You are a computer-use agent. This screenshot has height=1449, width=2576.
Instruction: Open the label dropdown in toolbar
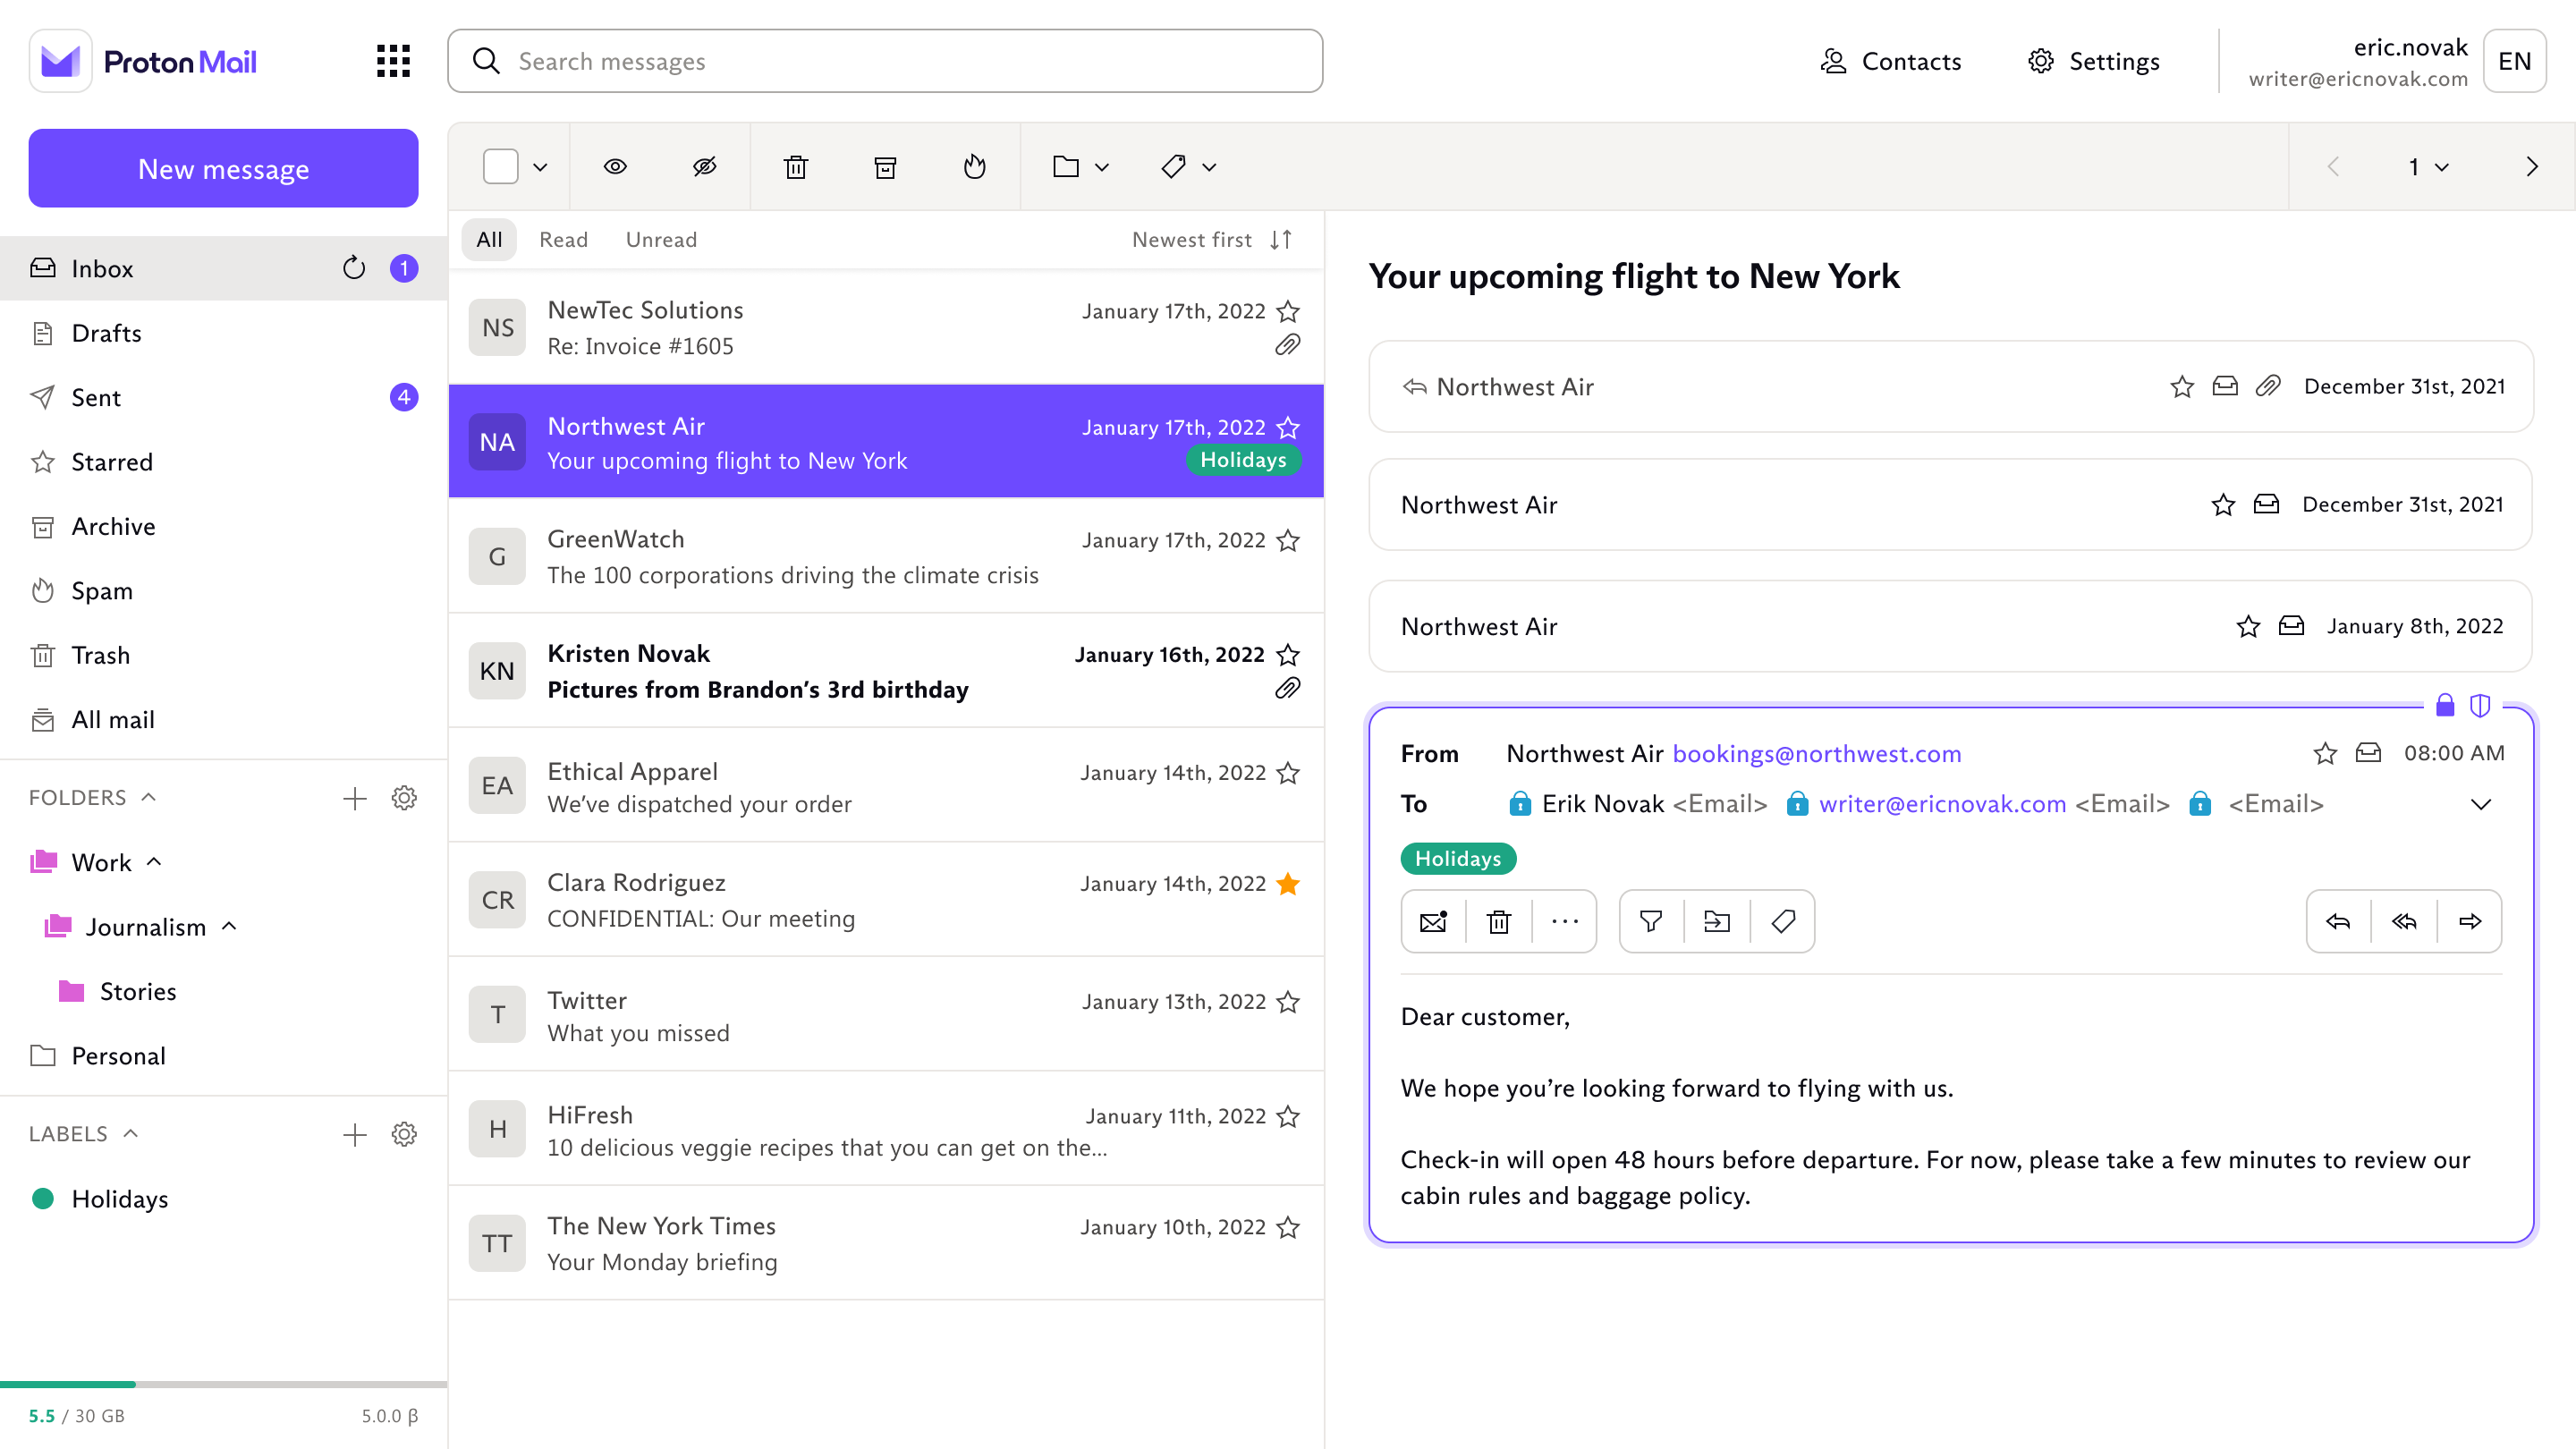[1188, 166]
